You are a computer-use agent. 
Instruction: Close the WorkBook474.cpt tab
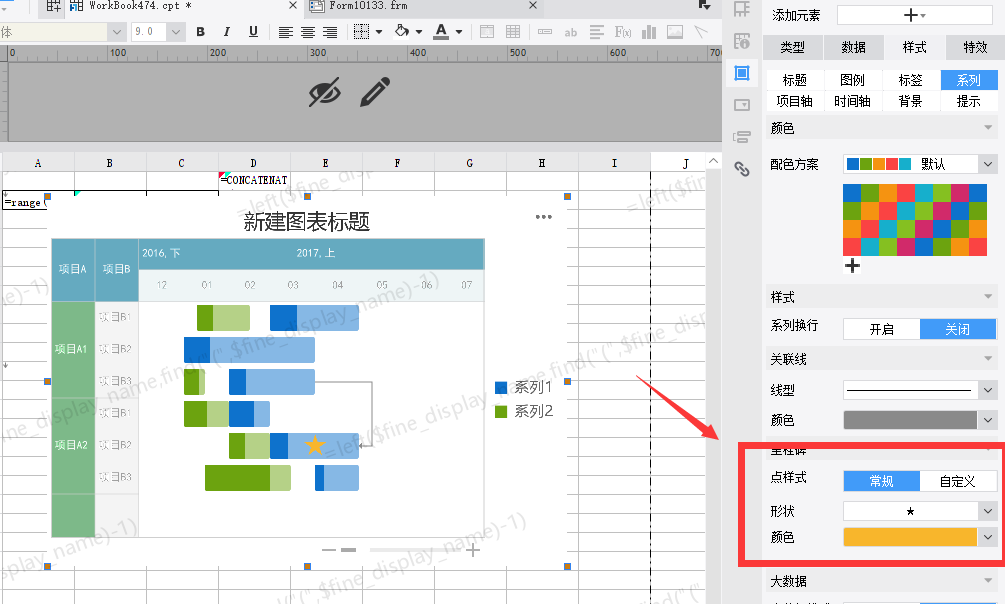pyautogui.click(x=293, y=6)
